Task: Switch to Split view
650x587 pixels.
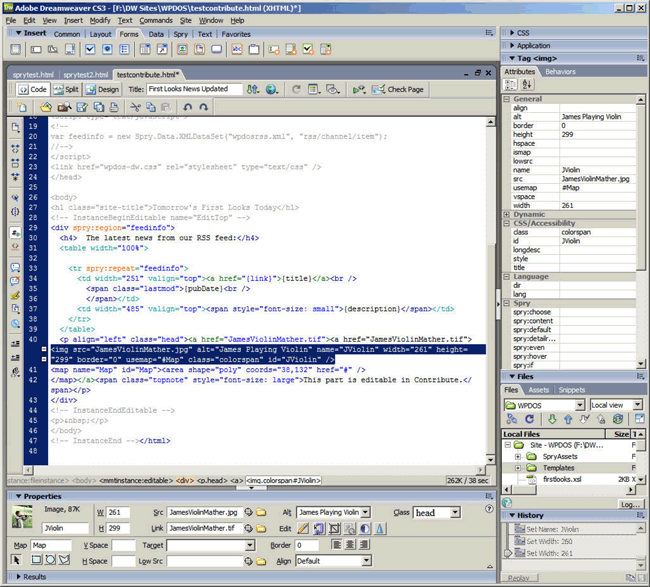Action: pyautogui.click(x=66, y=89)
